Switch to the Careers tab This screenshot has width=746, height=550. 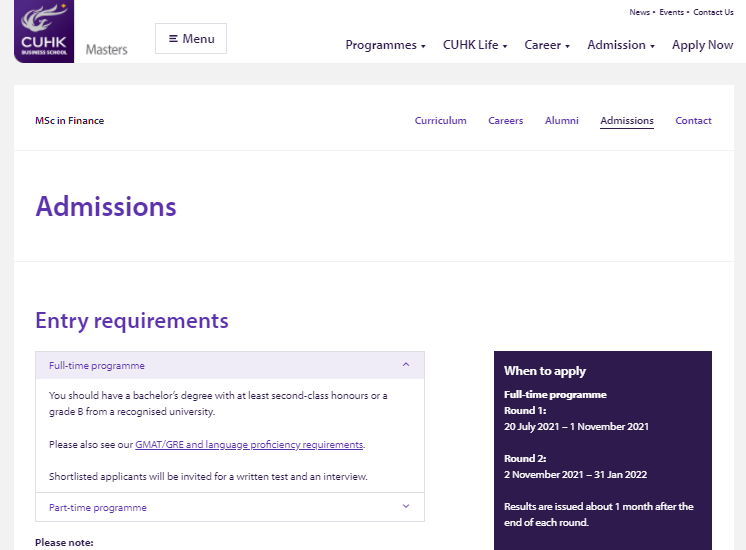(x=506, y=121)
